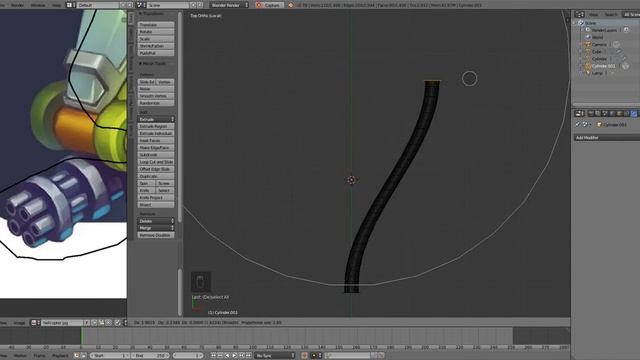Open the timeline Frame menu
This screenshot has height=360, width=640.
(x=39, y=356)
